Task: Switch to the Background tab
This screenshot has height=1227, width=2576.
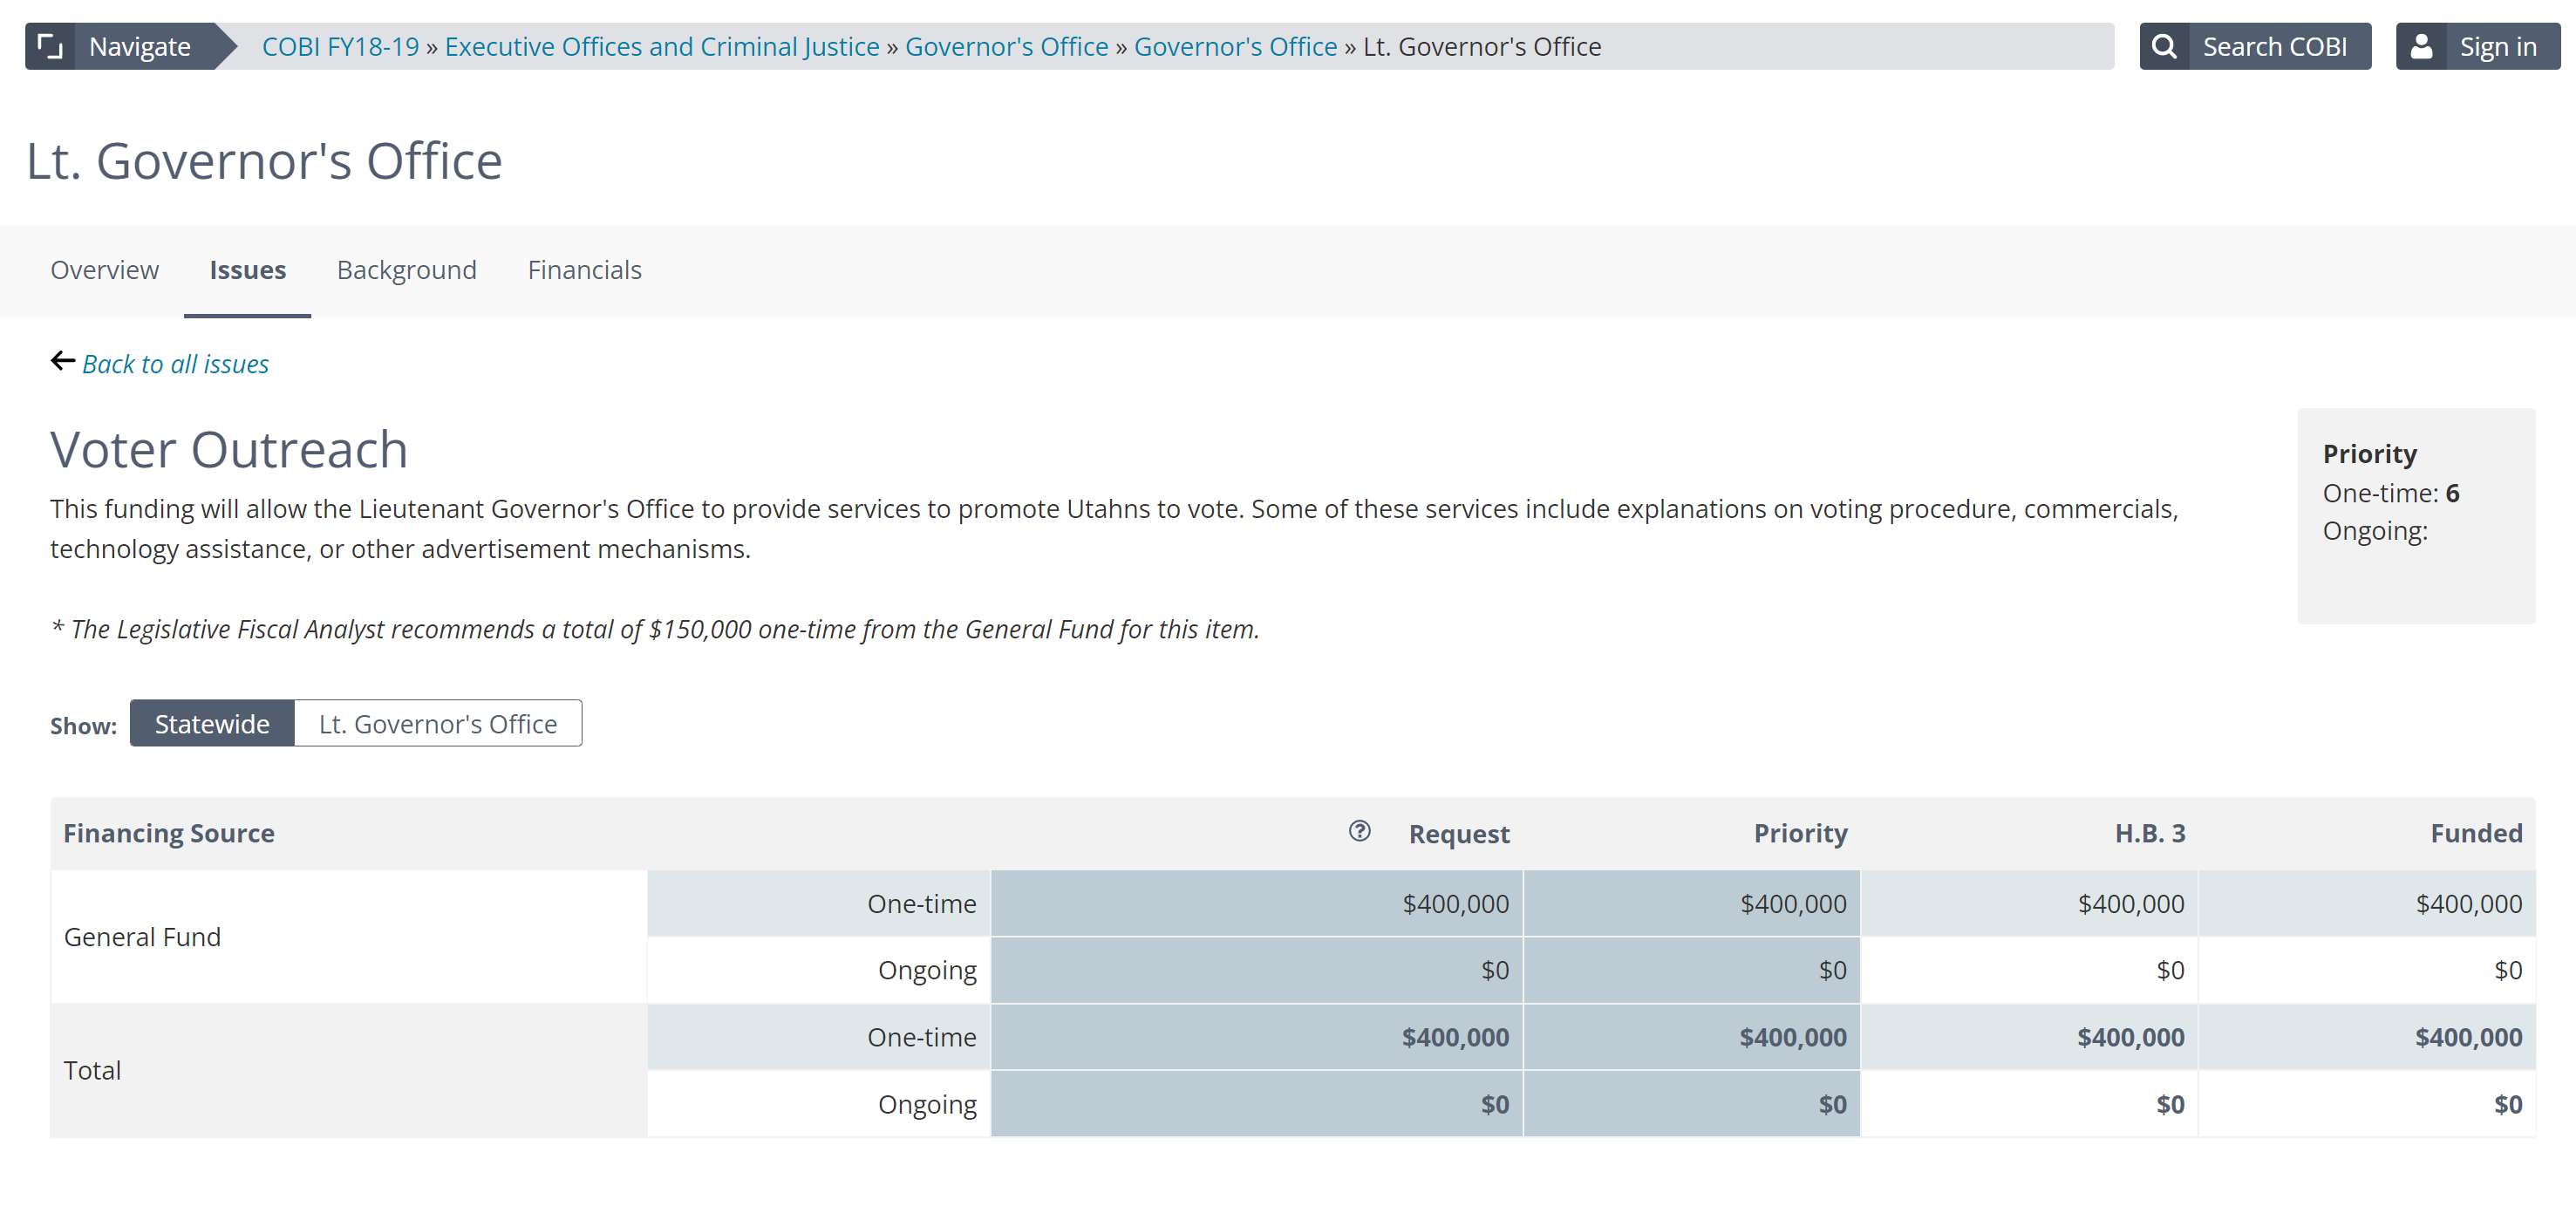Action: [406, 270]
